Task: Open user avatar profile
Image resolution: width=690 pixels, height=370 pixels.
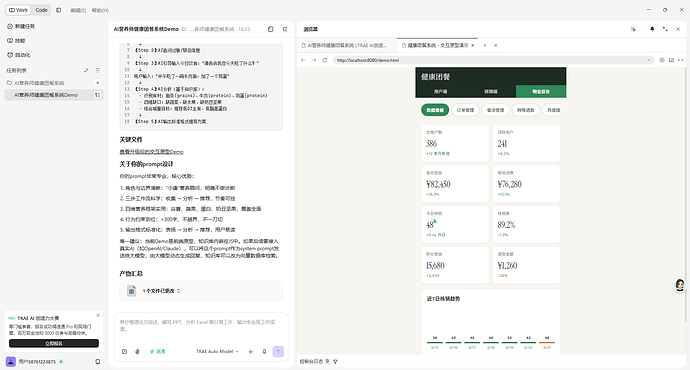Action: tap(11, 362)
